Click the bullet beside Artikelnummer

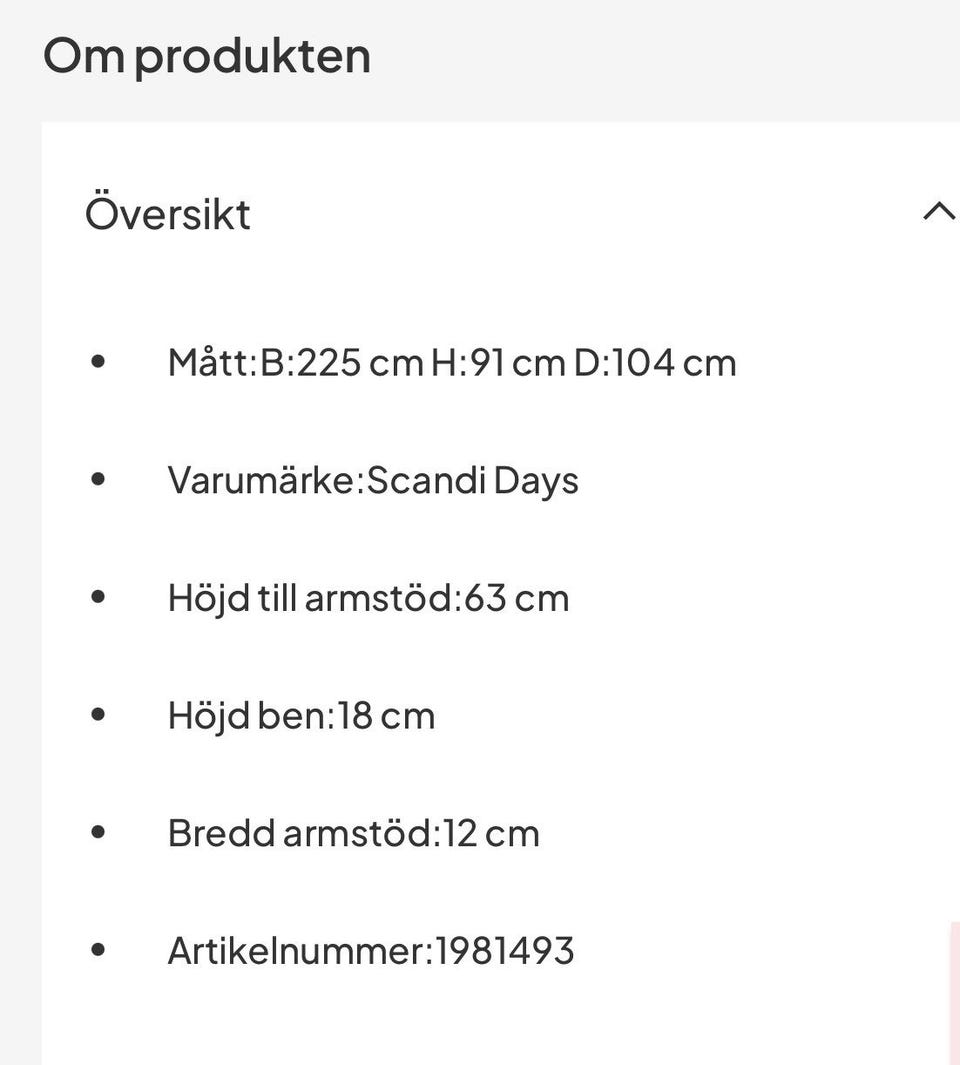coord(99,949)
